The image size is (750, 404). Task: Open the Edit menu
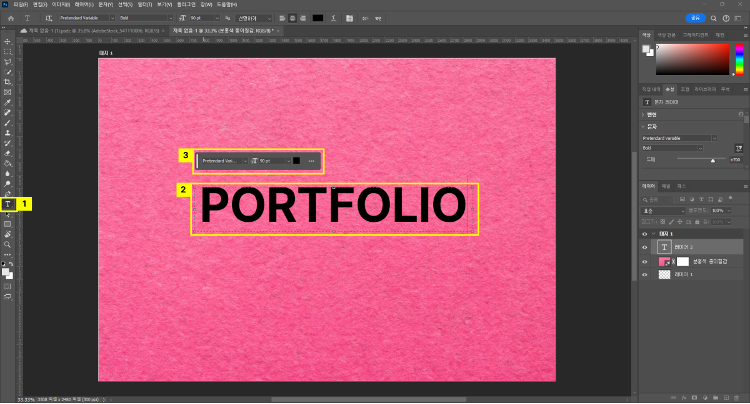point(40,4)
